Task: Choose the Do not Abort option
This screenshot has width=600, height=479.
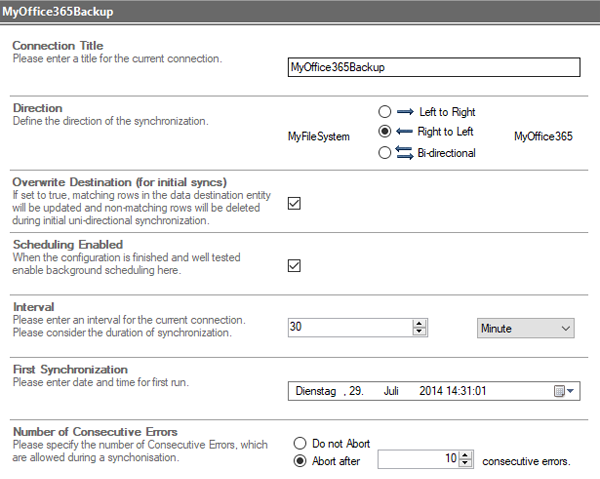Action: click(299, 442)
